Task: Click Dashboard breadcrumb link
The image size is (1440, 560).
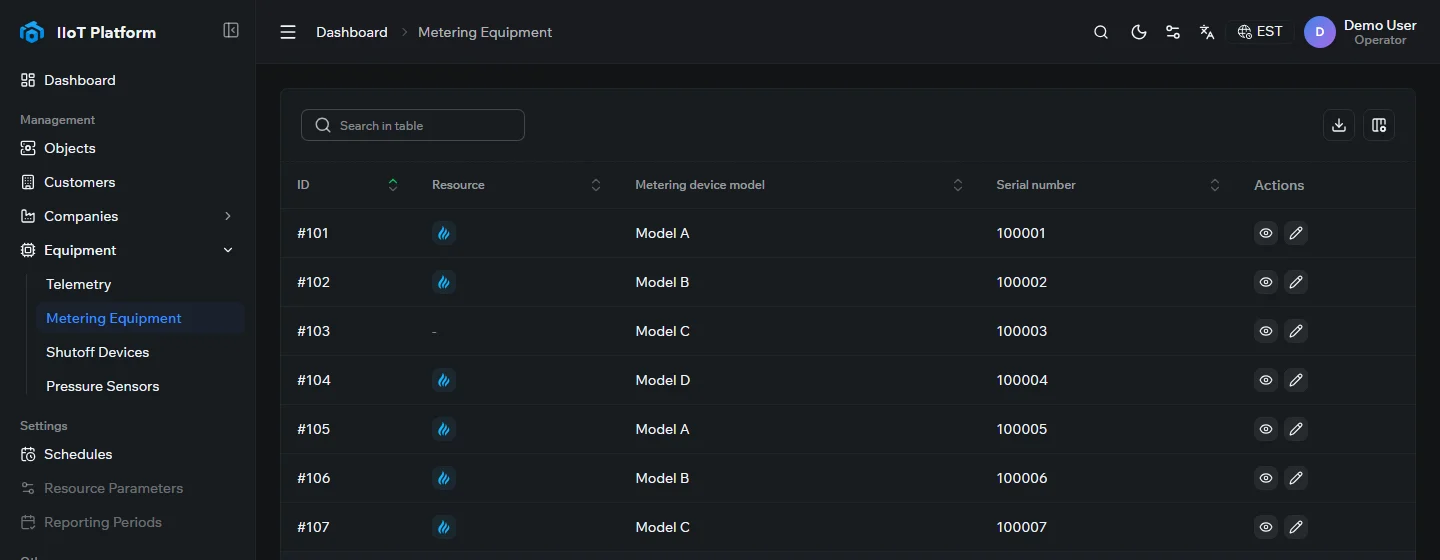Action: coord(352,32)
